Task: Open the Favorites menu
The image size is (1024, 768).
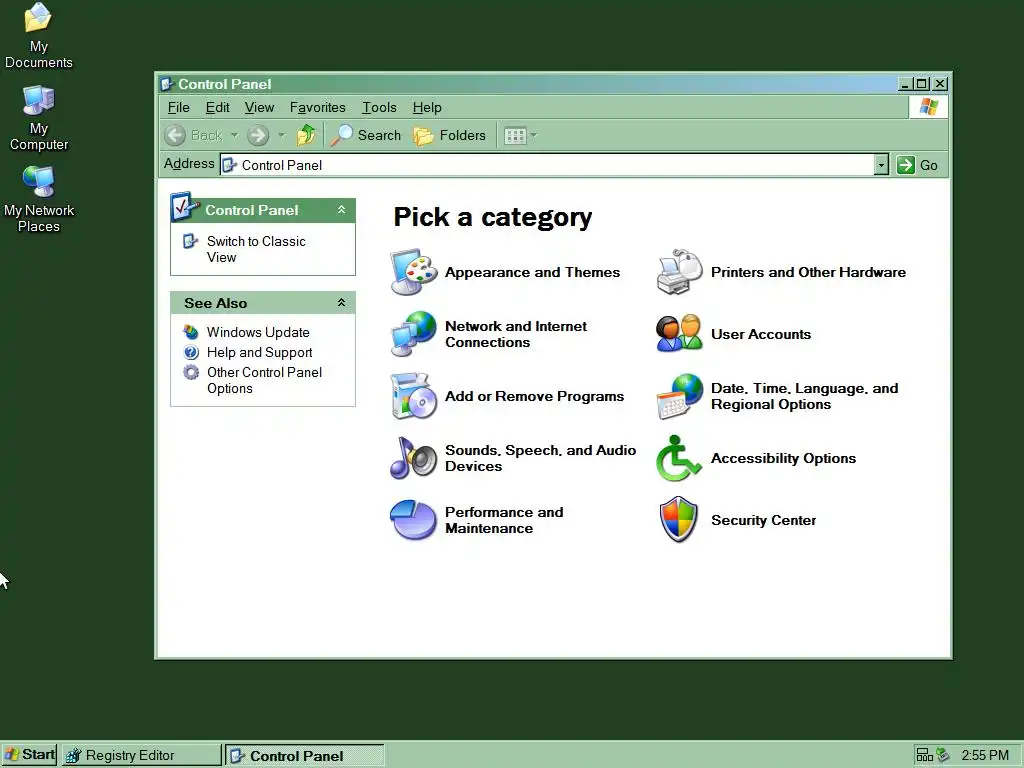Action: pyautogui.click(x=317, y=107)
